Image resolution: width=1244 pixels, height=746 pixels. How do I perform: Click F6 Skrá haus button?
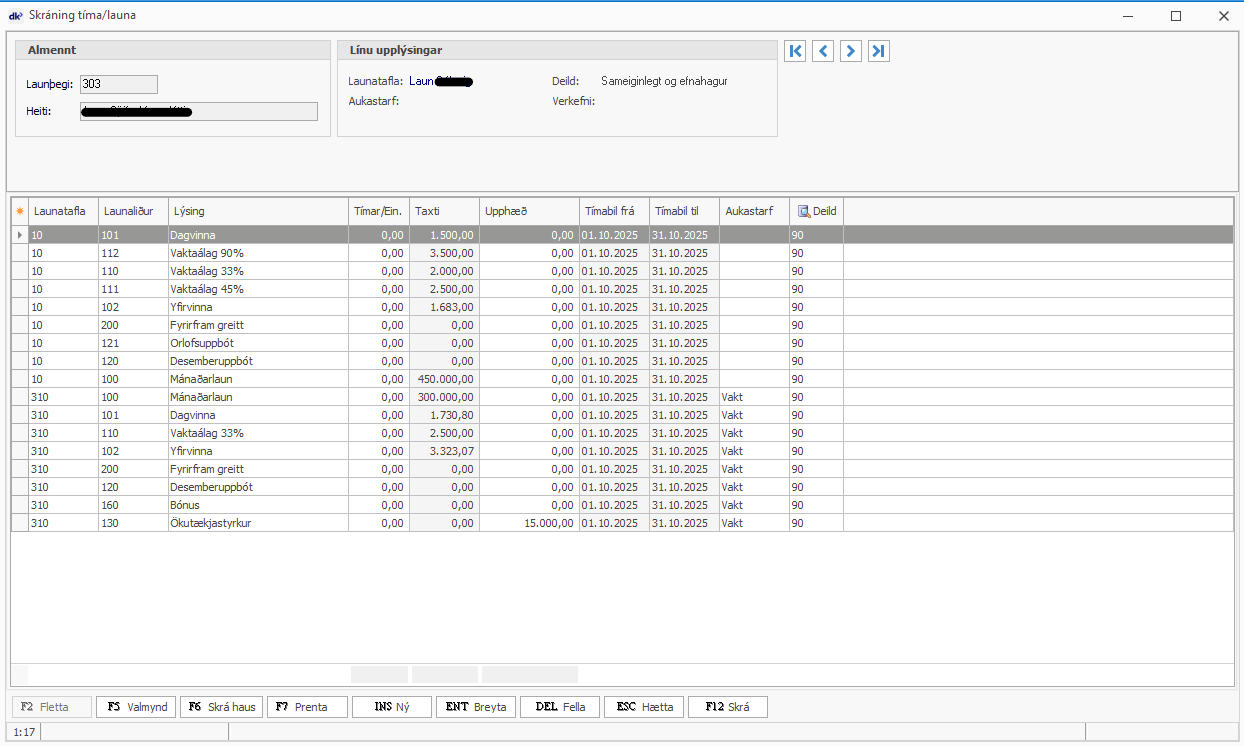[221, 707]
